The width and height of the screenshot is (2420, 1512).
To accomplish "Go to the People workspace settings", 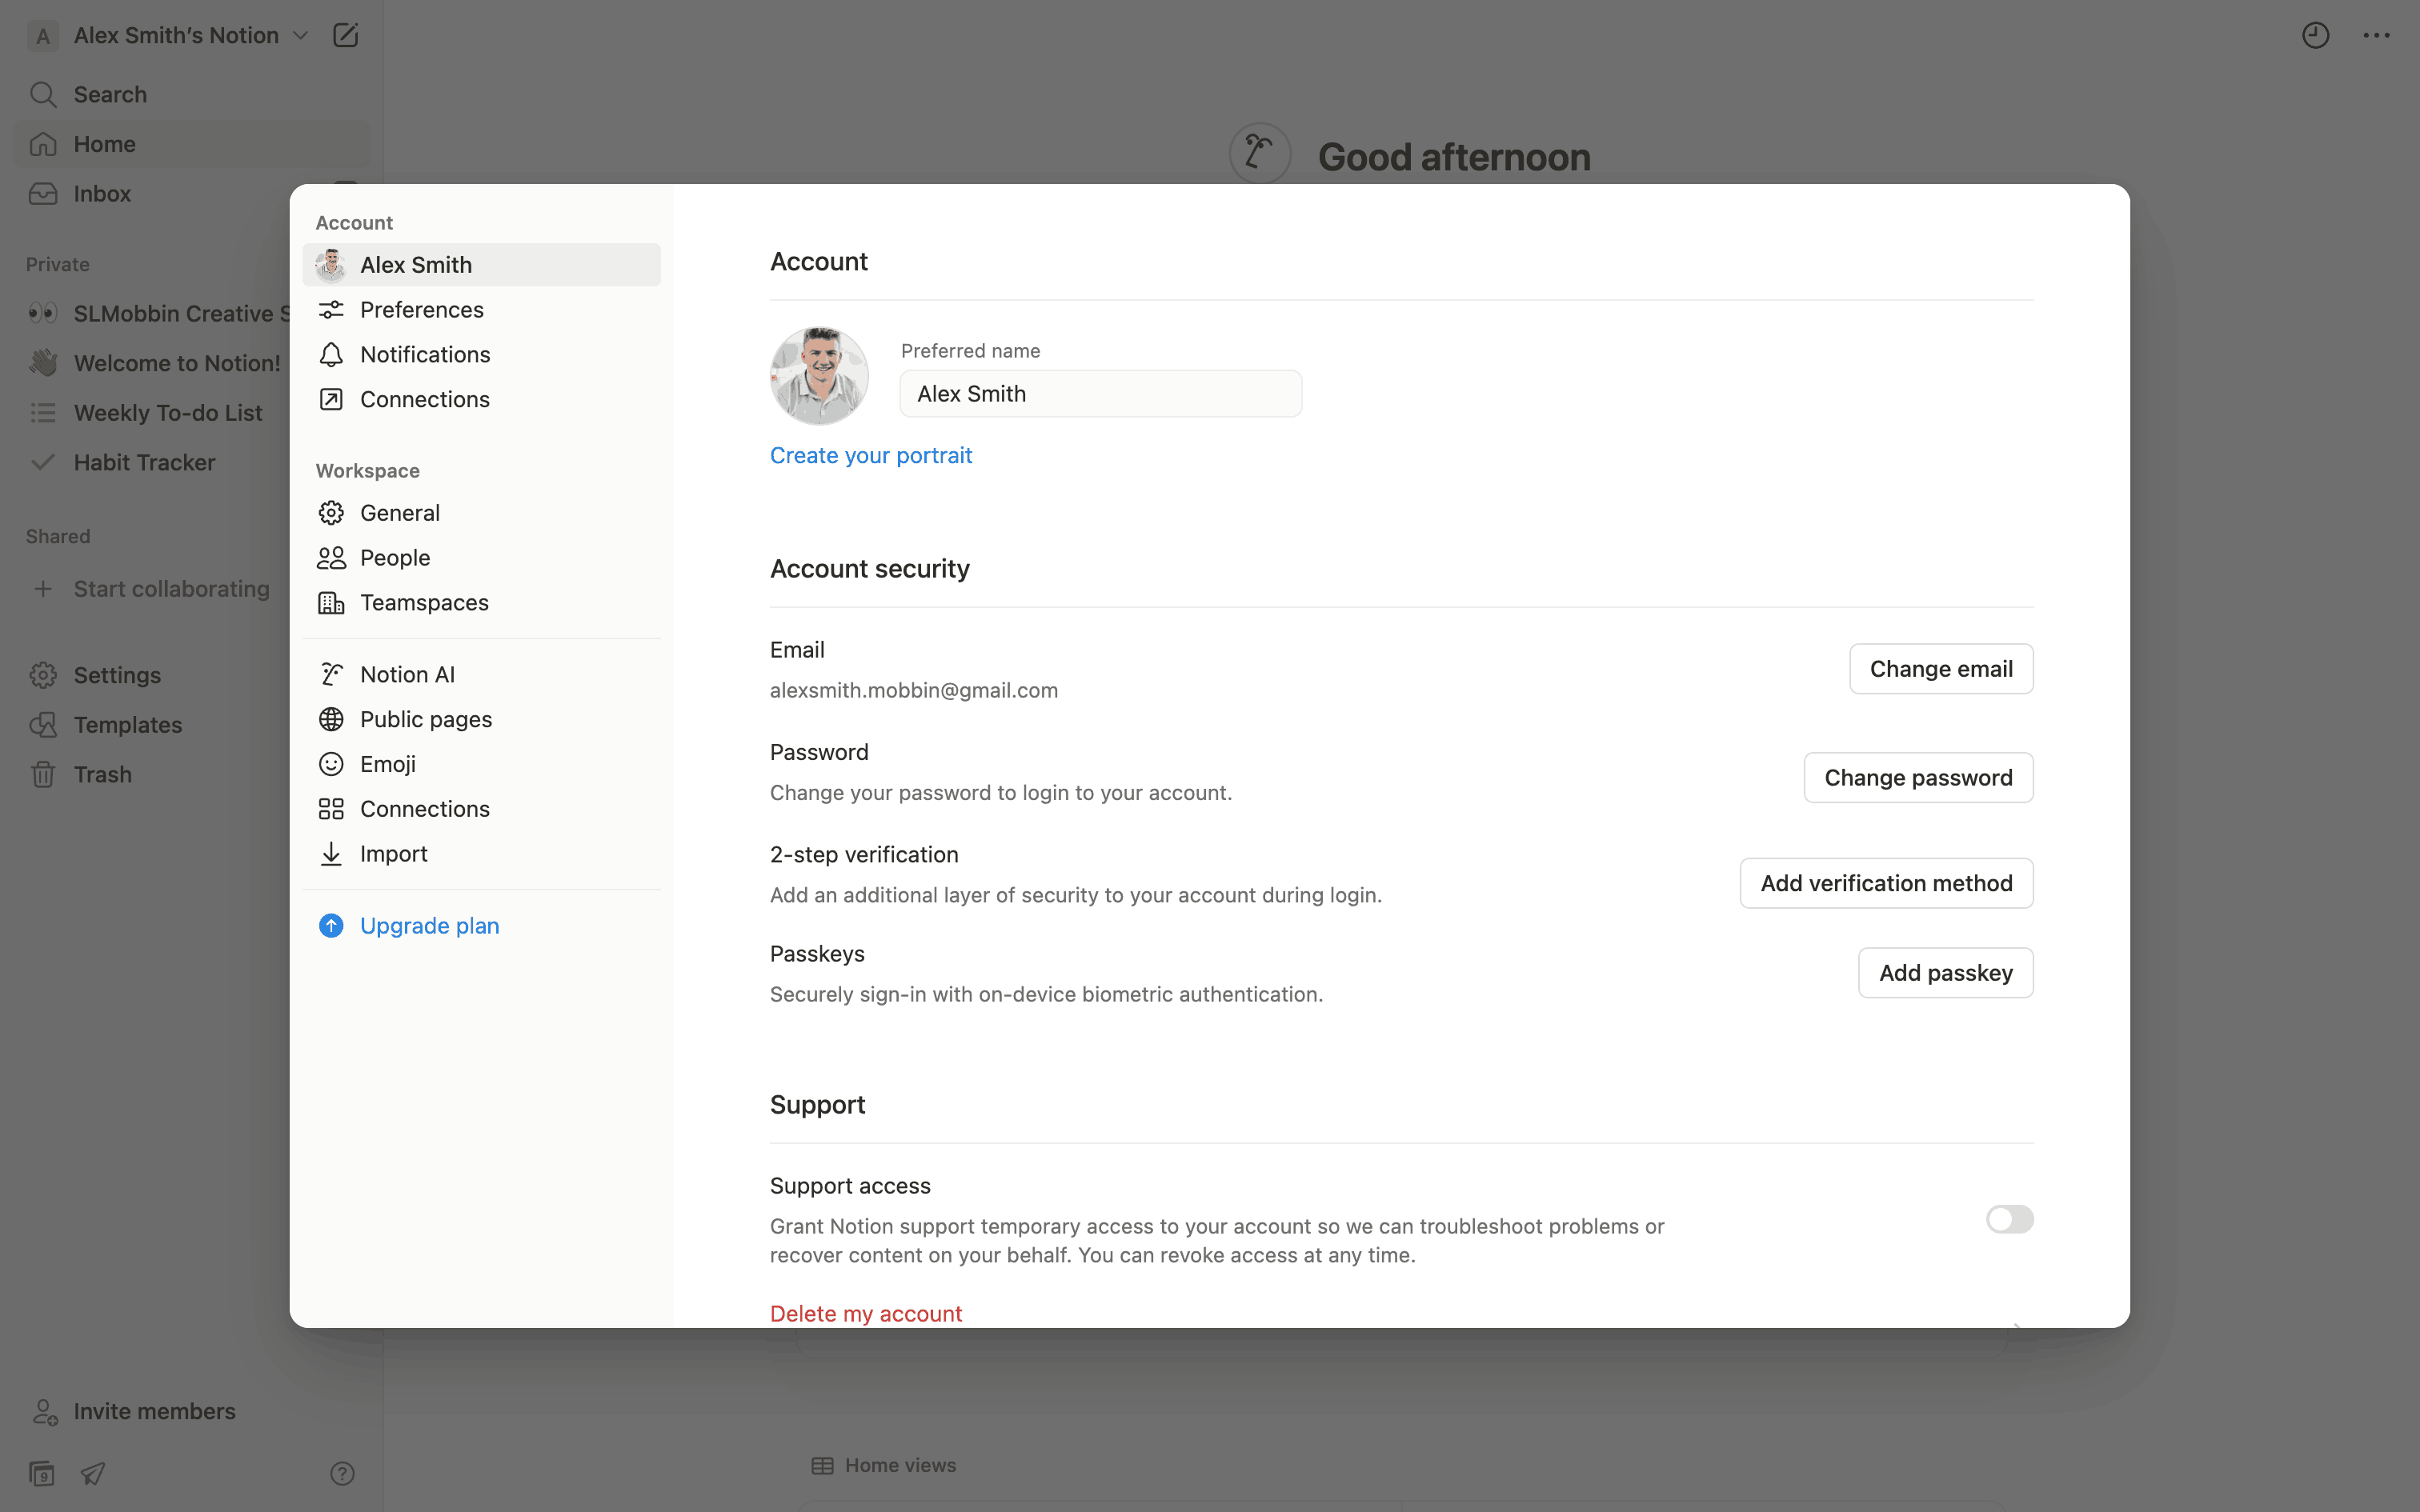I will [395, 558].
